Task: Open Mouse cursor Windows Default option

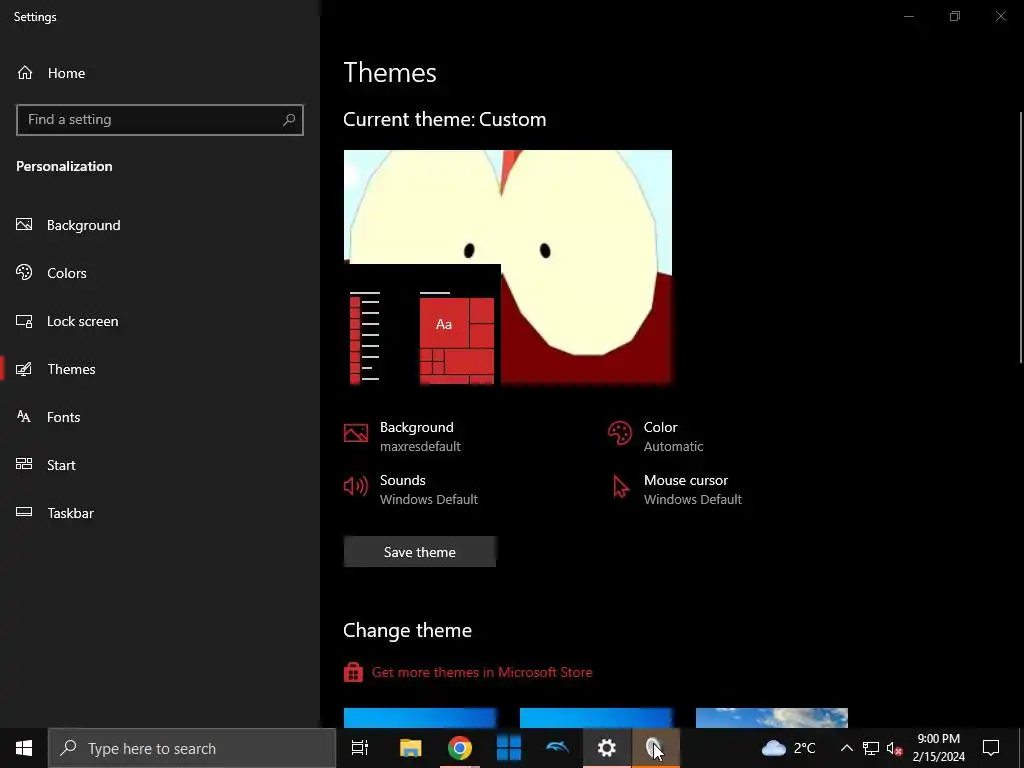Action: tap(675, 489)
